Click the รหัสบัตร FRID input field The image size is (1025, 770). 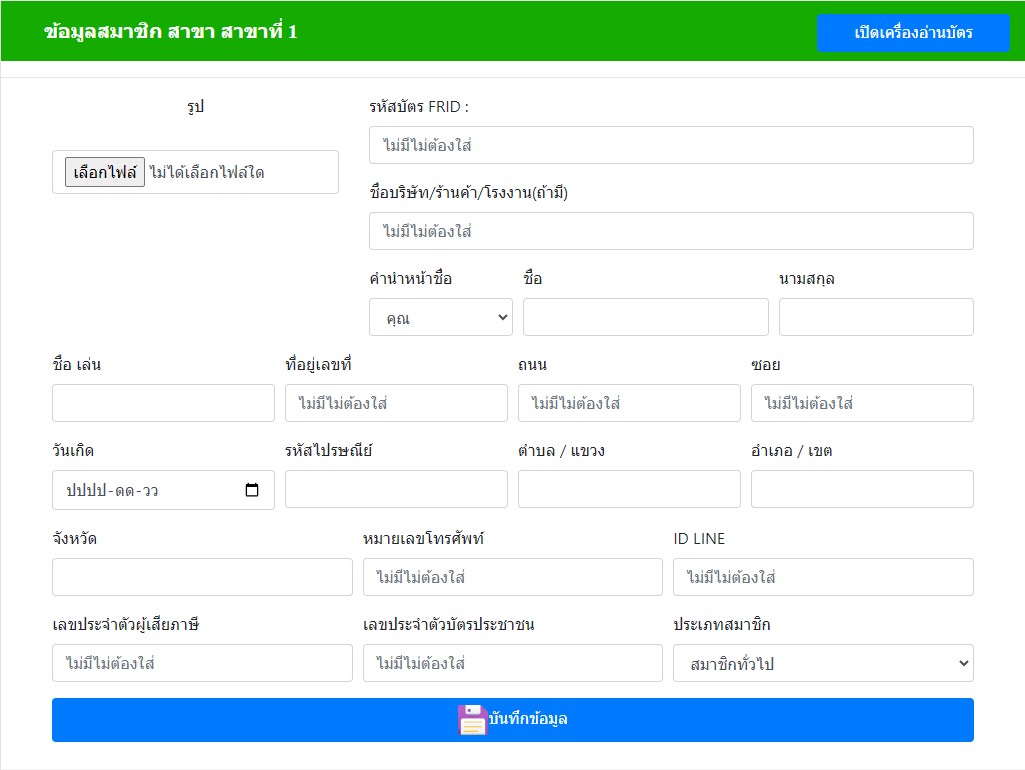(x=670, y=145)
